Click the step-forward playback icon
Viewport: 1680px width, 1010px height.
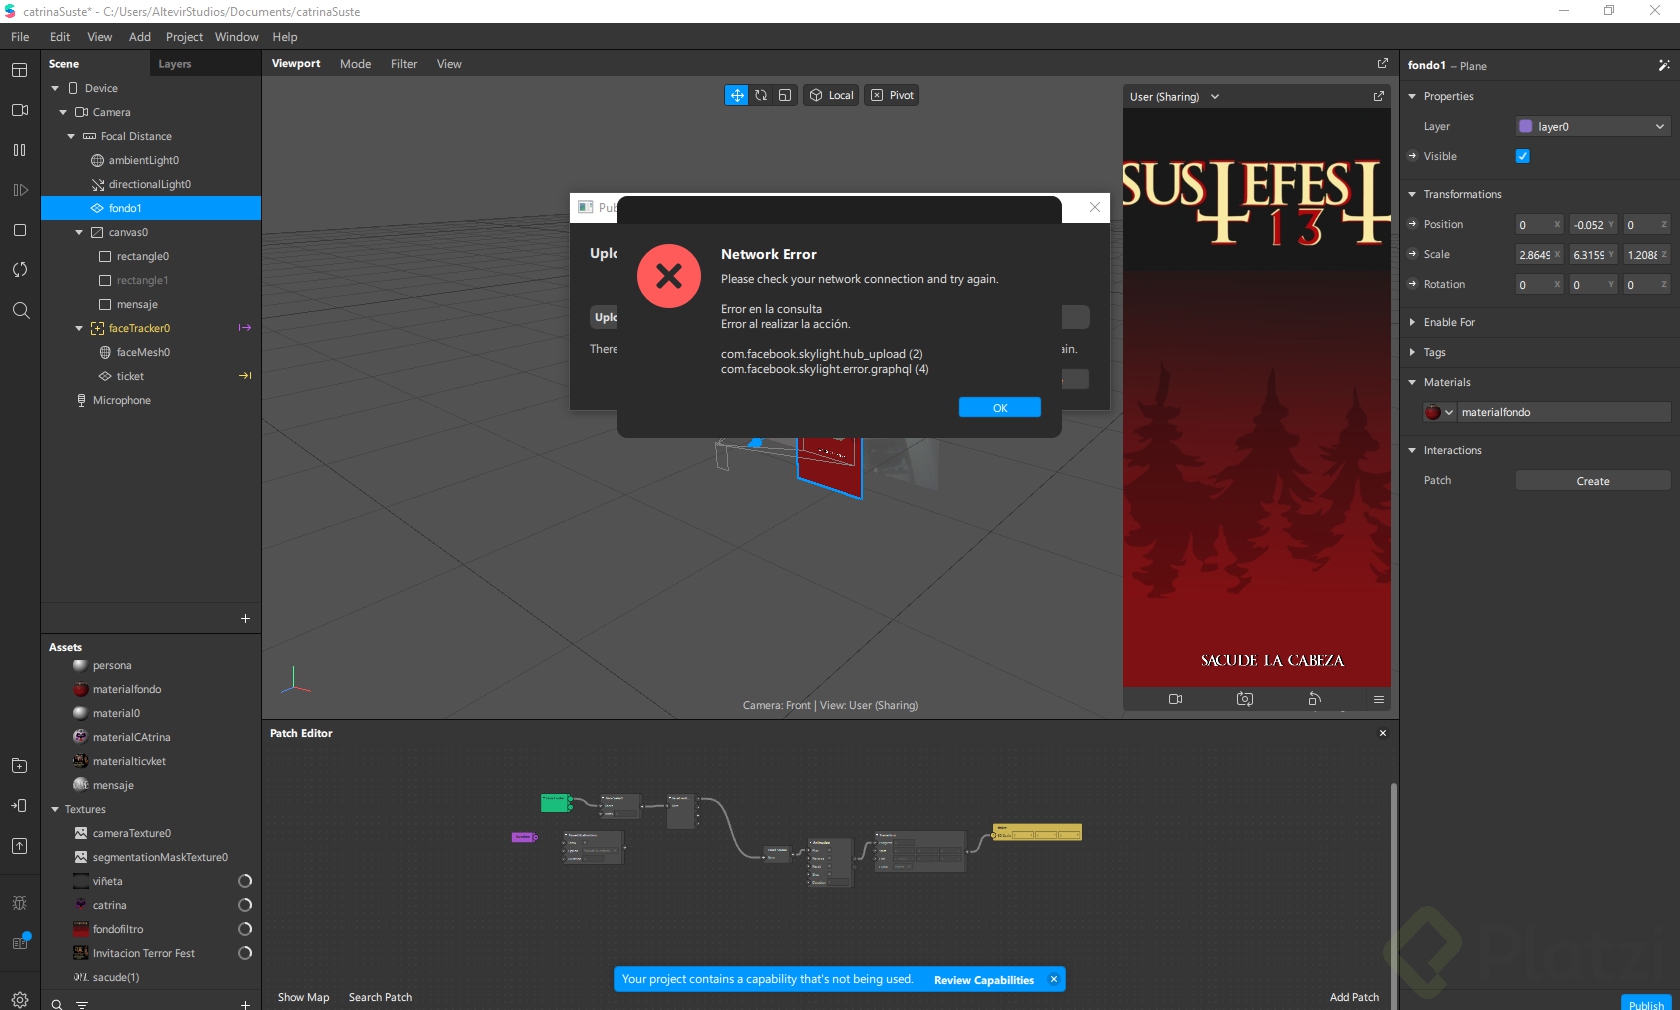(19, 190)
